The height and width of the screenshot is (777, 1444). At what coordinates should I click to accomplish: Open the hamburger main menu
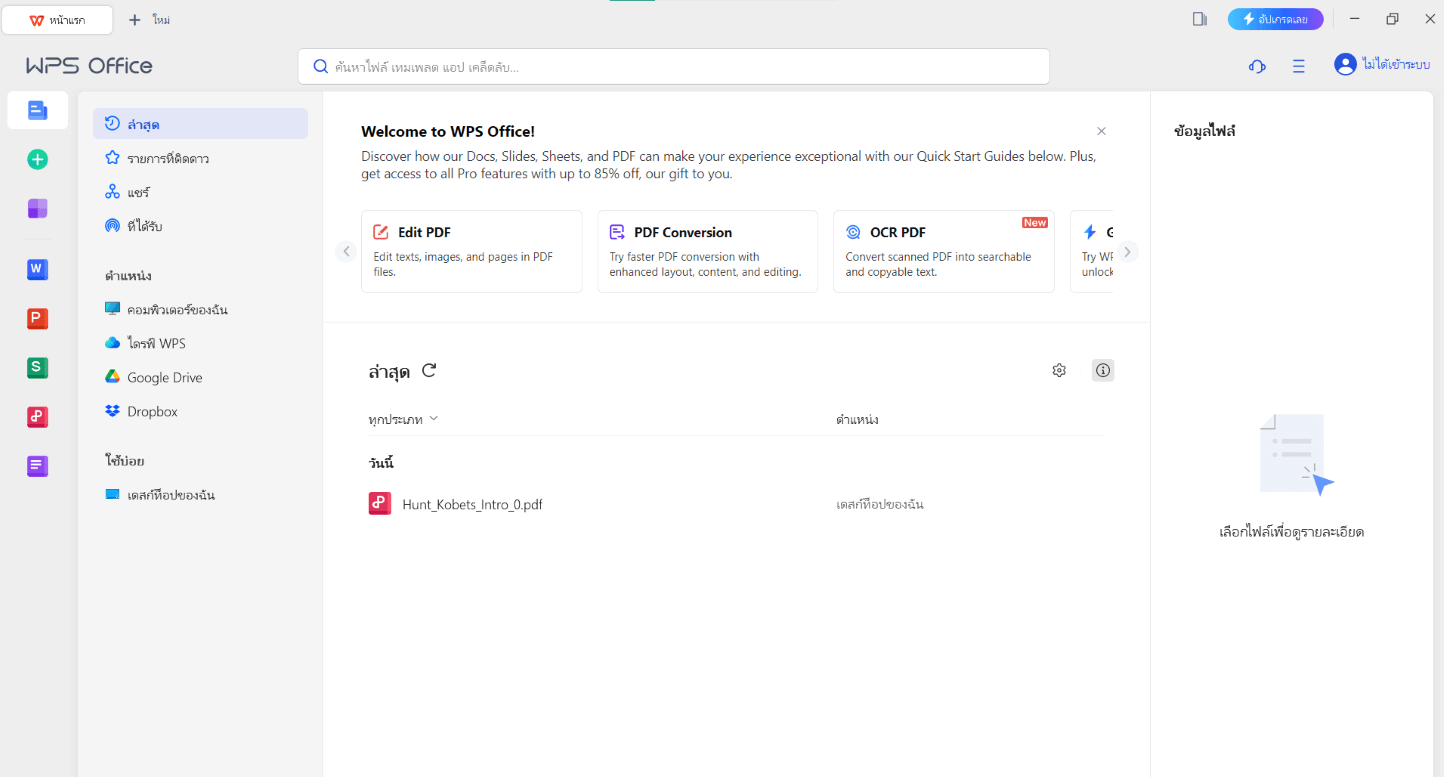click(1298, 66)
